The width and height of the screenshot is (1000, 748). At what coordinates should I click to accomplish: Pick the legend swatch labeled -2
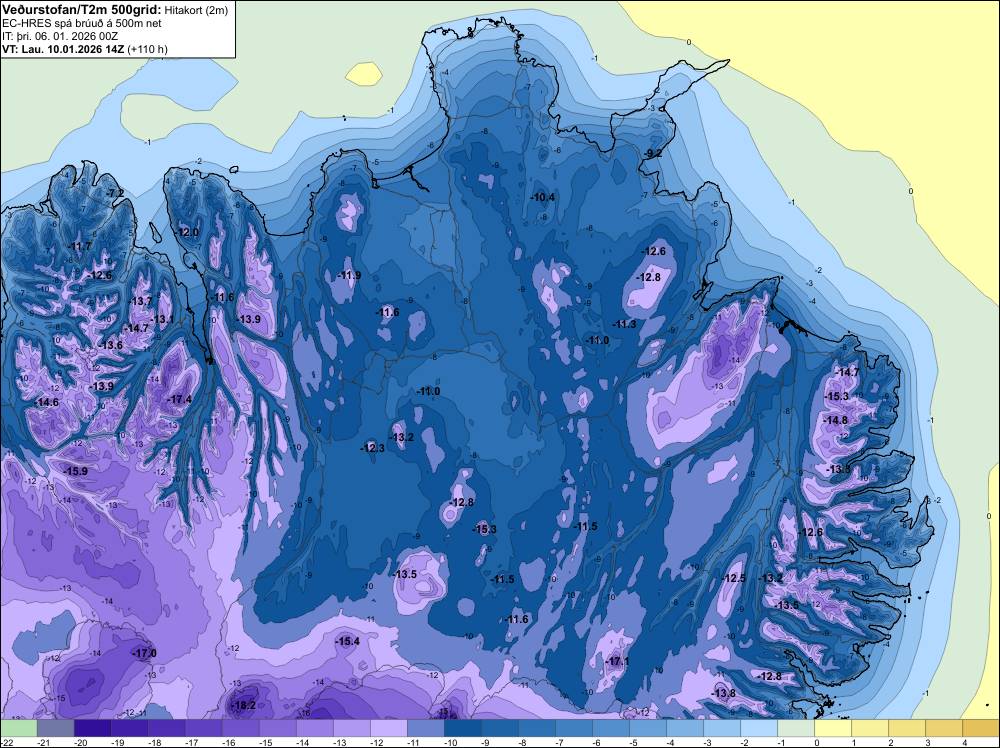click(x=758, y=728)
